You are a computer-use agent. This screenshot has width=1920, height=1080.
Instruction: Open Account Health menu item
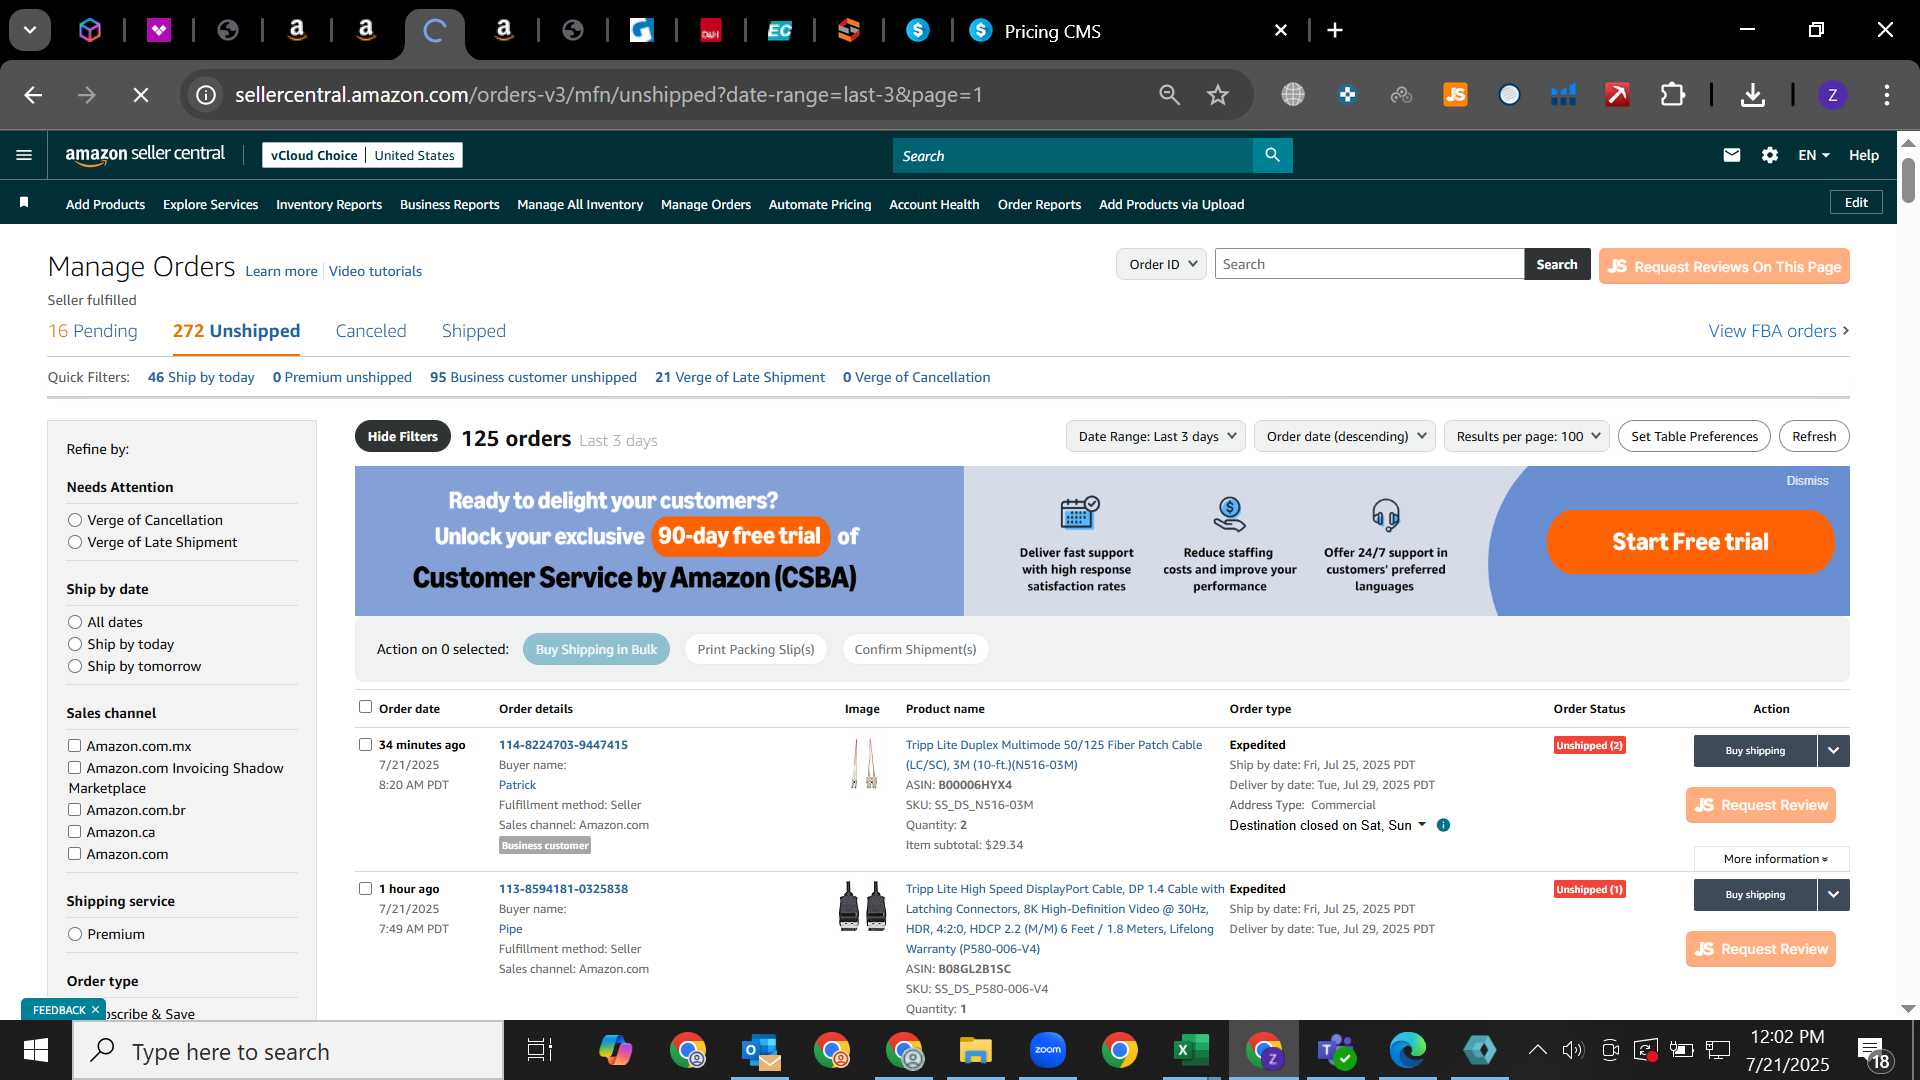pos(934,204)
